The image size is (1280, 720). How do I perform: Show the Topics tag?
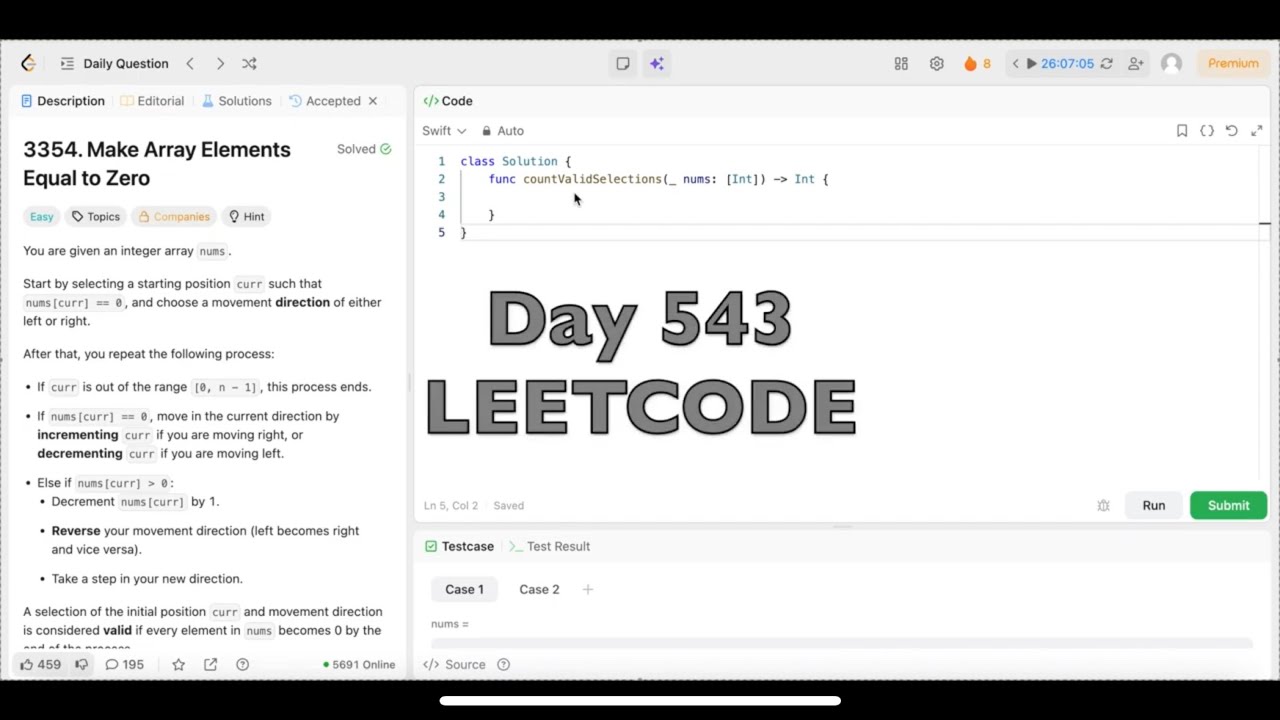95,216
